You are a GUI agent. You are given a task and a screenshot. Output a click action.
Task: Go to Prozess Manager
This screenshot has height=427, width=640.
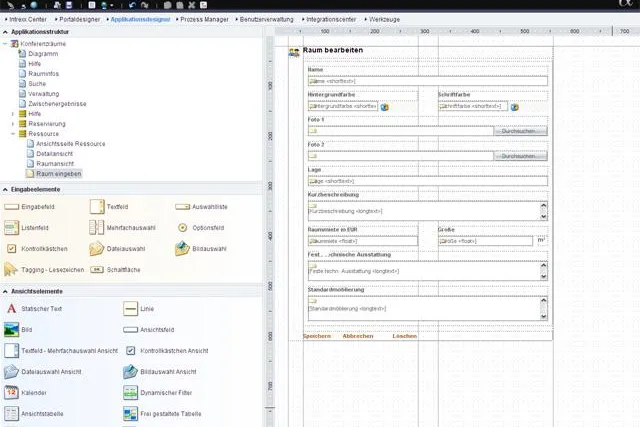(x=202, y=19)
